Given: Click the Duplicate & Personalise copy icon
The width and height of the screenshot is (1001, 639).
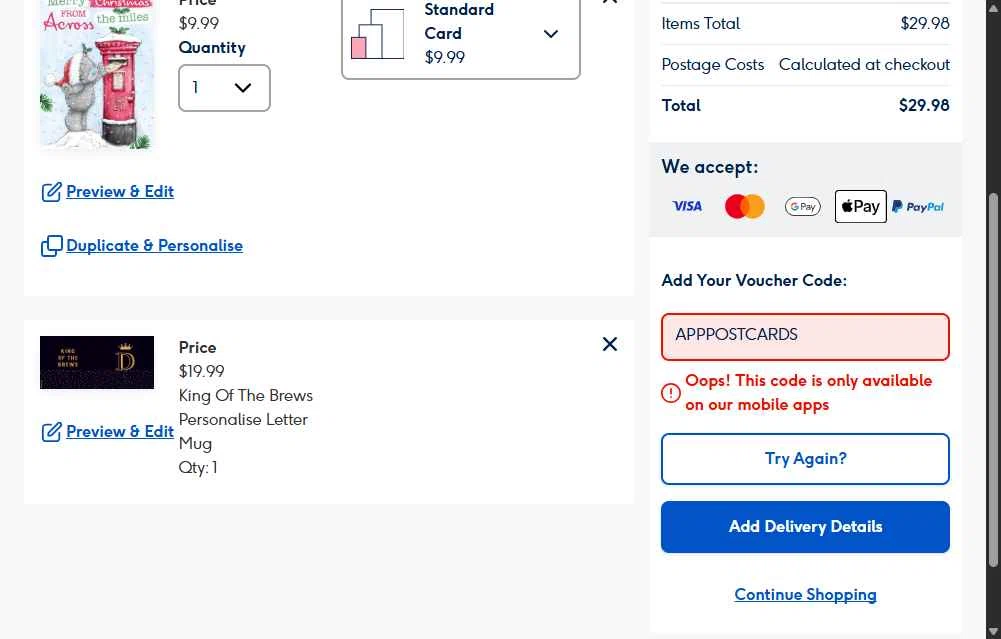Looking at the screenshot, I should coord(51,246).
